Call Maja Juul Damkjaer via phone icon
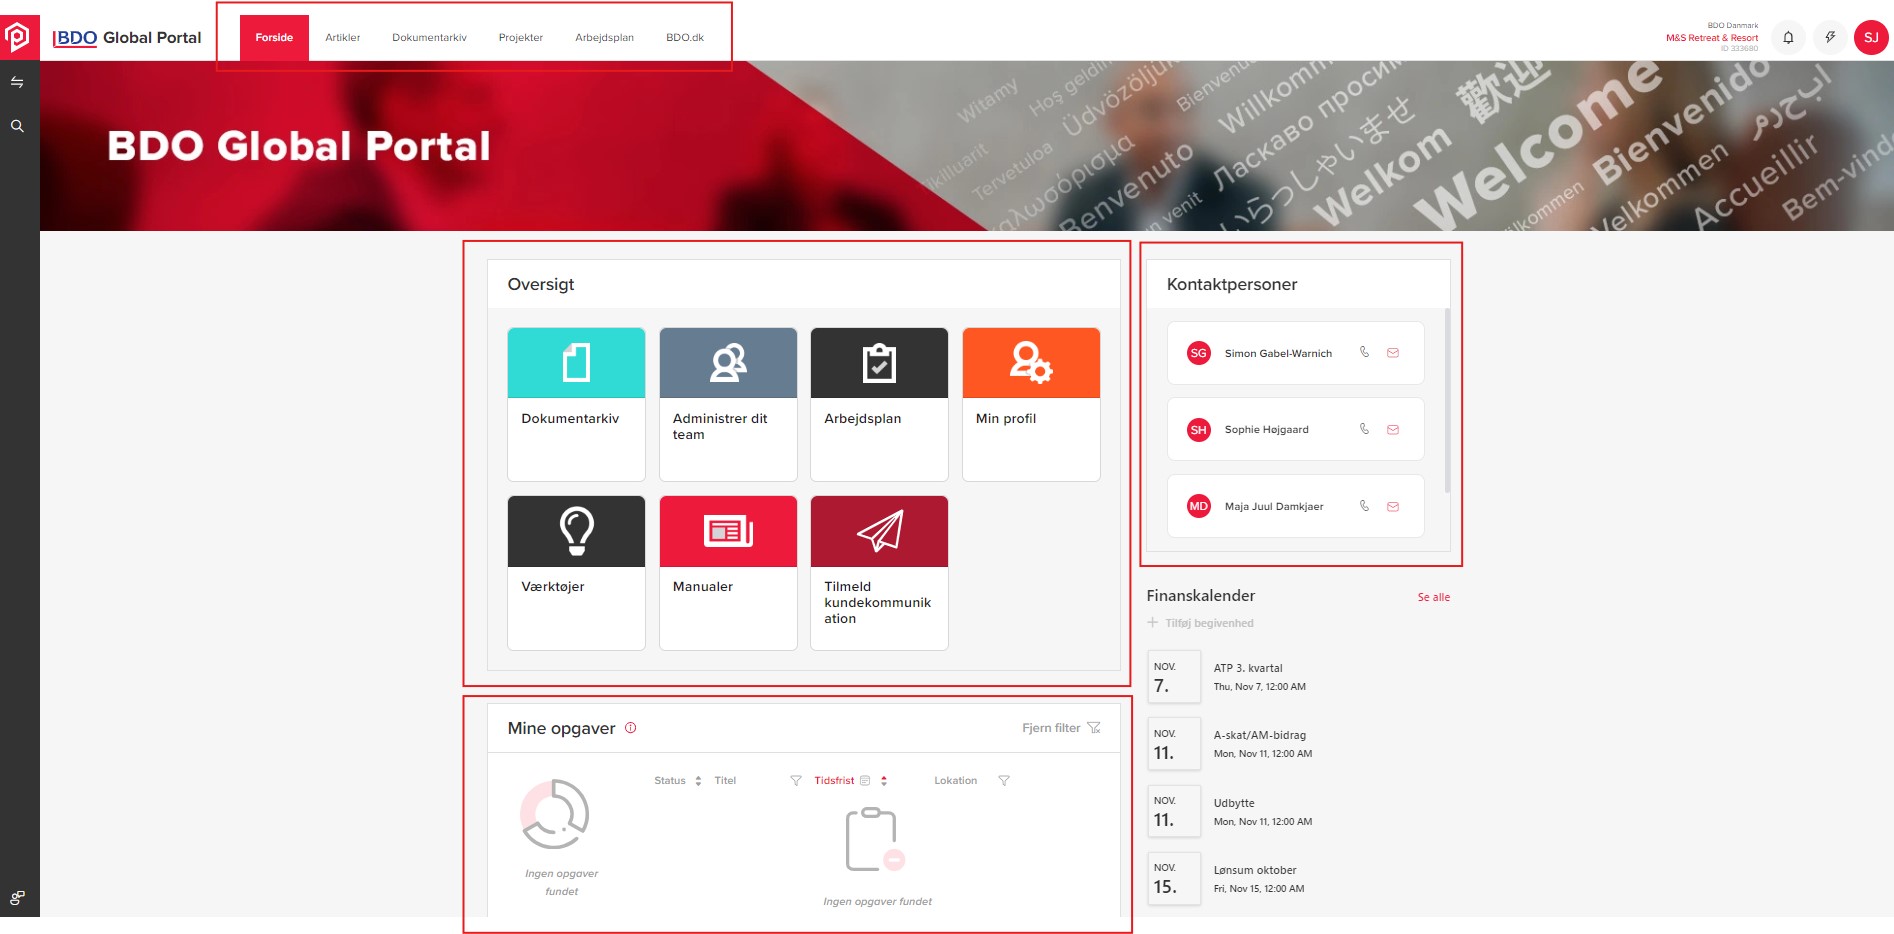This screenshot has width=1894, height=934. click(1364, 506)
